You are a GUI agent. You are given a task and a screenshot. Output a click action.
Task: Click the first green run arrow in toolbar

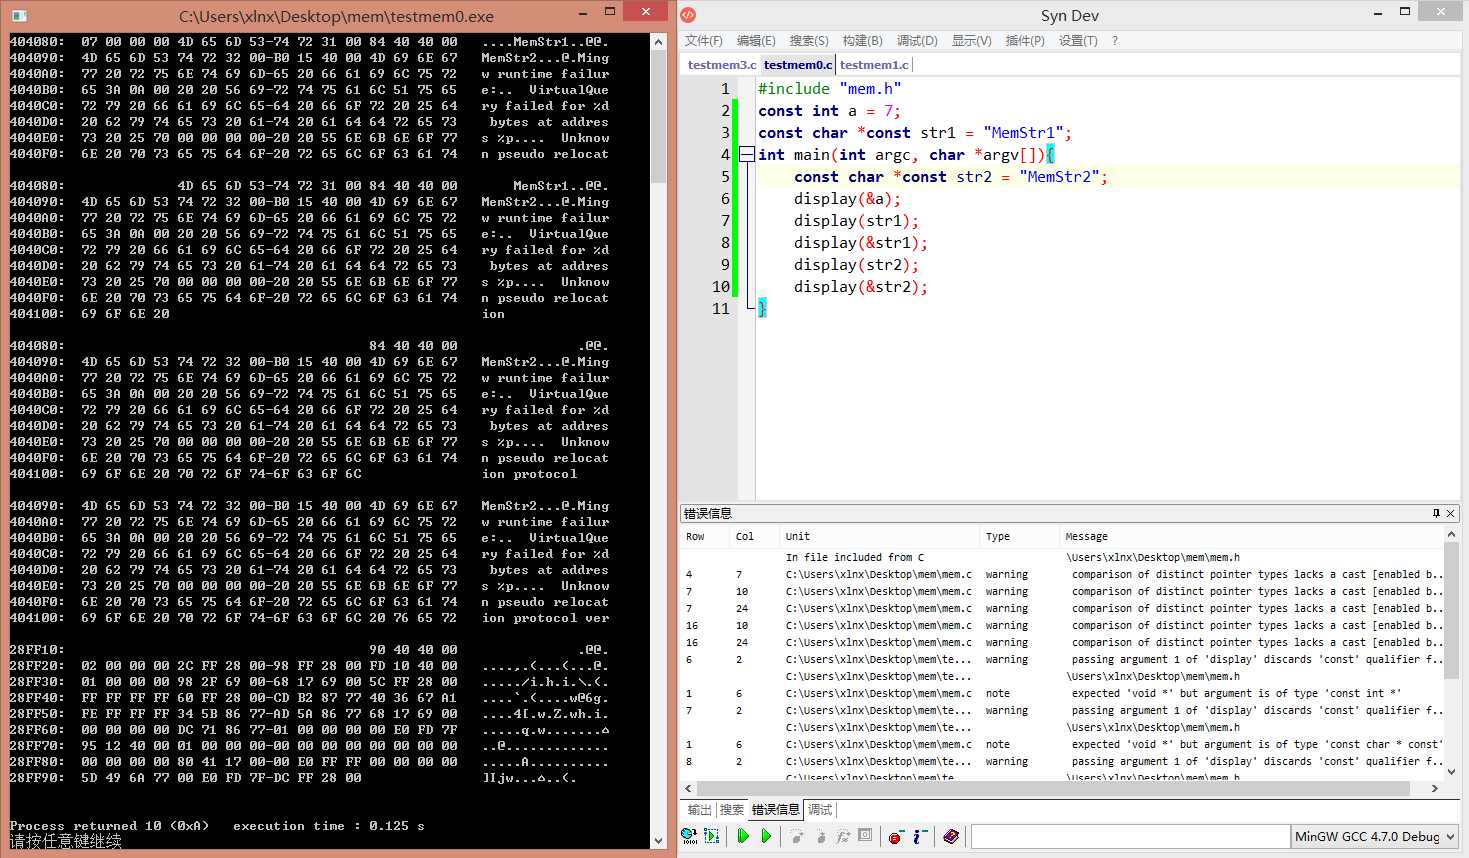743,836
